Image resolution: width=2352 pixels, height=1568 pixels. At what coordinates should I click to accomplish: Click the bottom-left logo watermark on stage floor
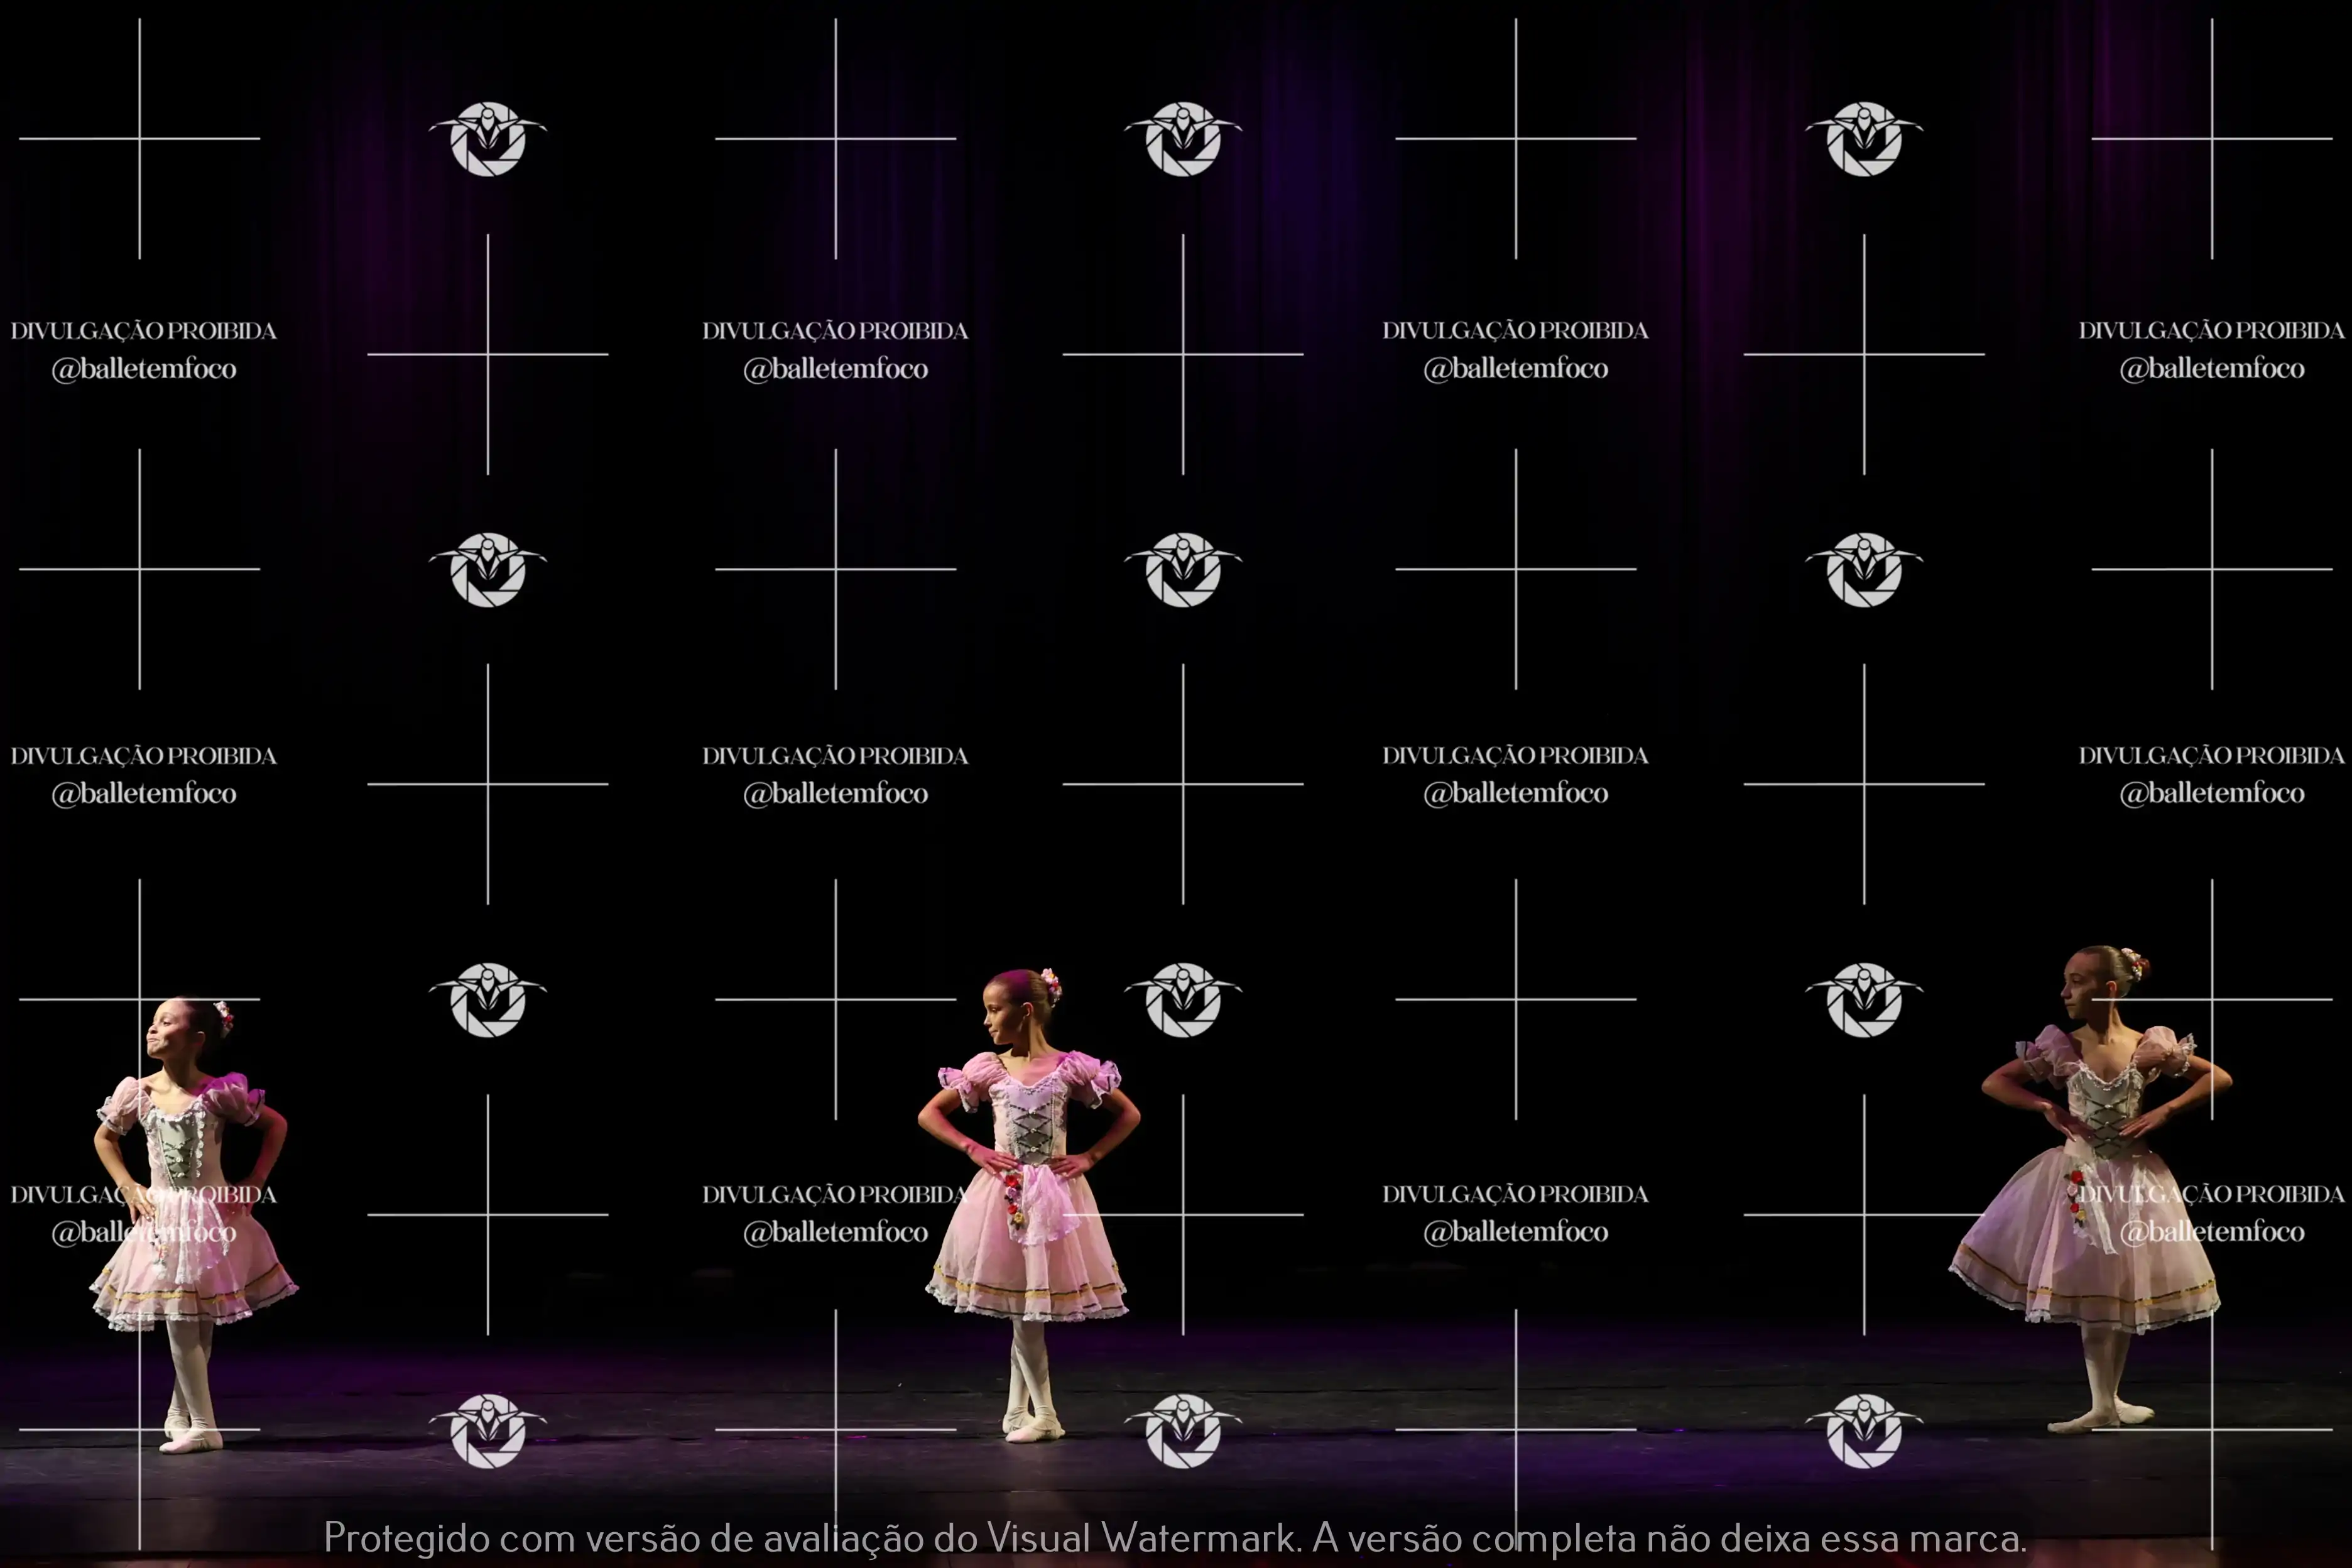pos(488,1430)
